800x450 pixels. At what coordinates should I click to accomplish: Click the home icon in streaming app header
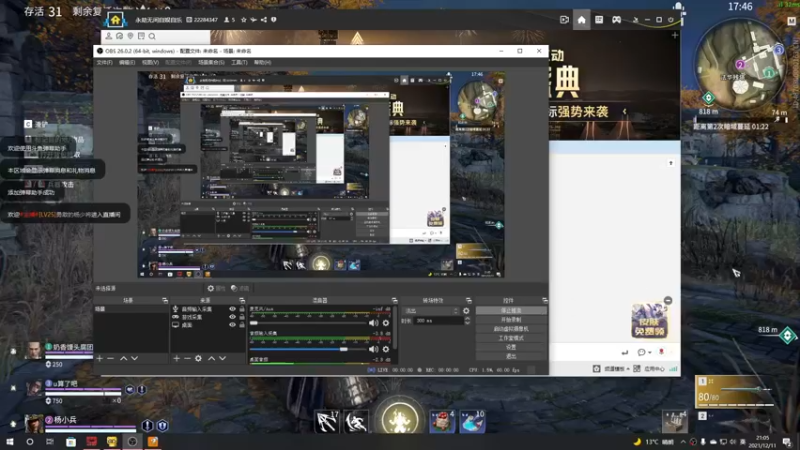coord(581,20)
